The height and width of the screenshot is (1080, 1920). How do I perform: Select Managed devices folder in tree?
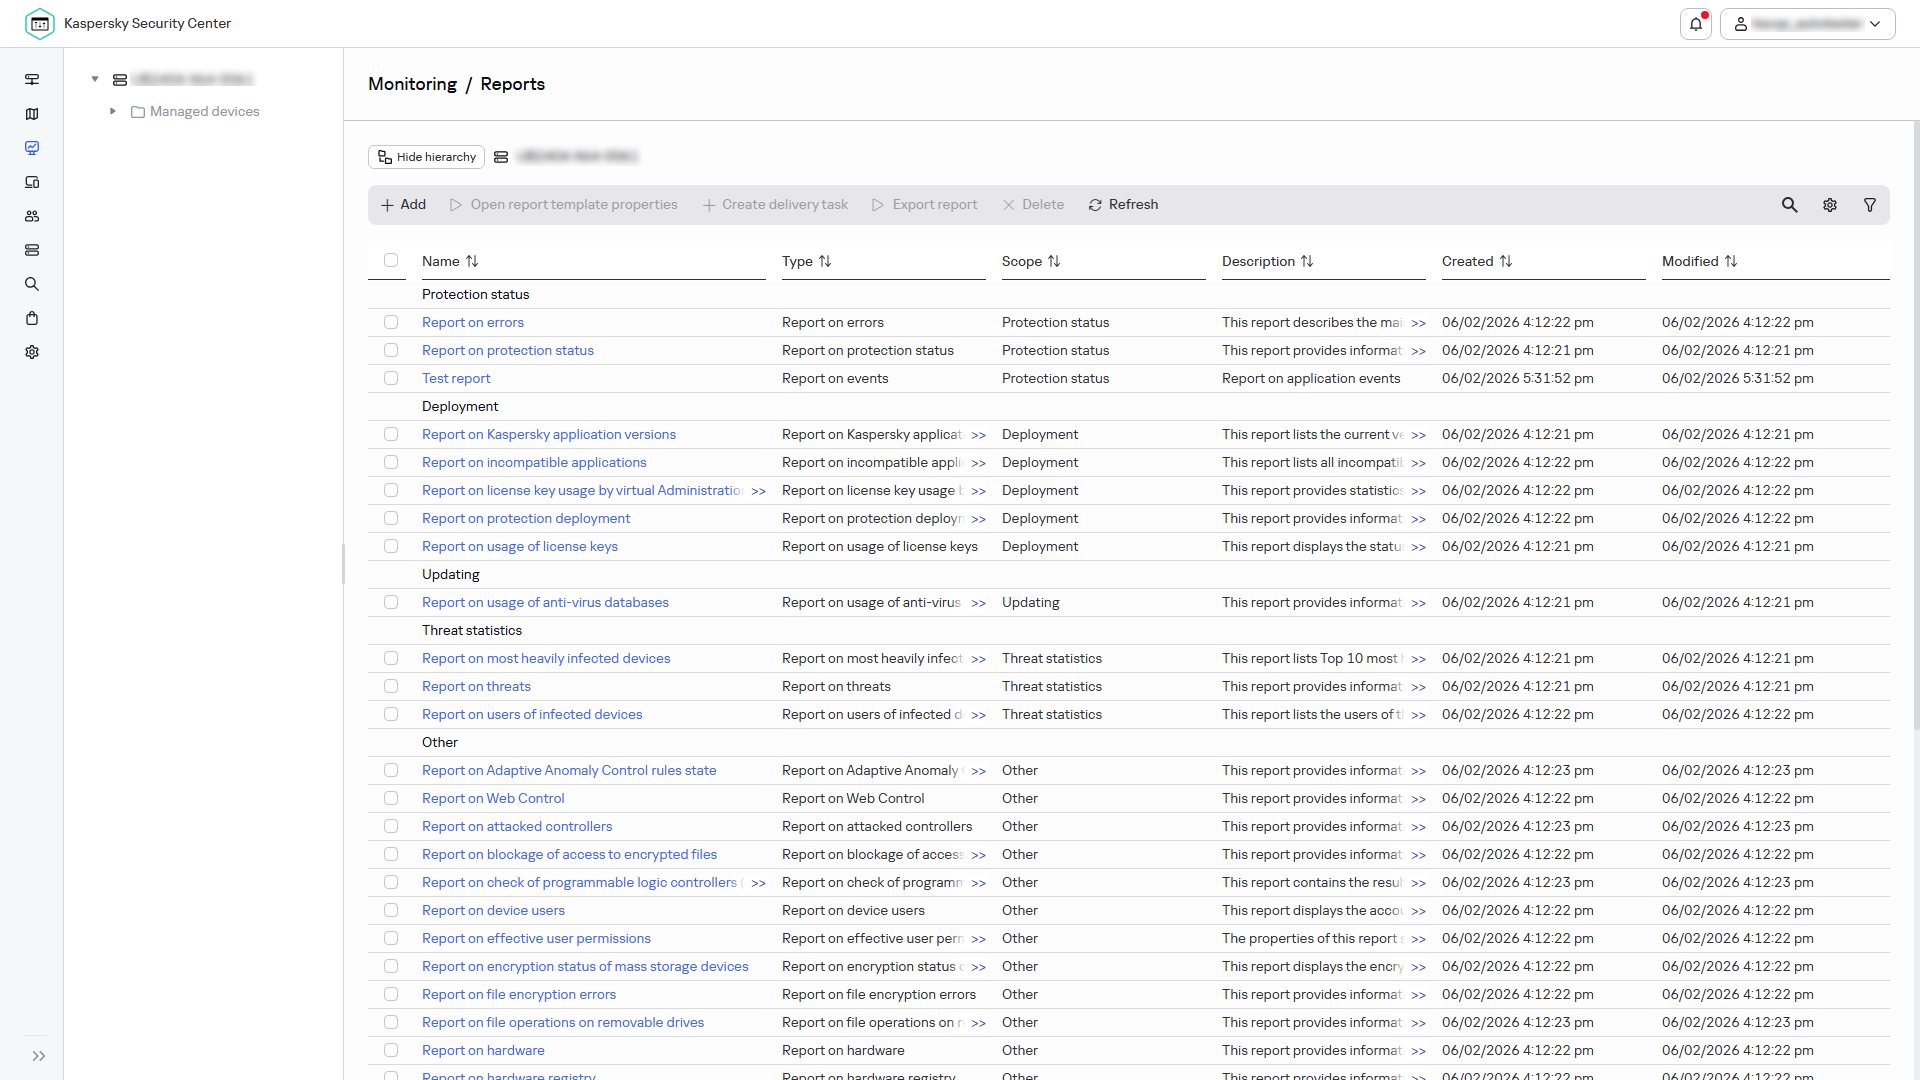pos(195,111)
